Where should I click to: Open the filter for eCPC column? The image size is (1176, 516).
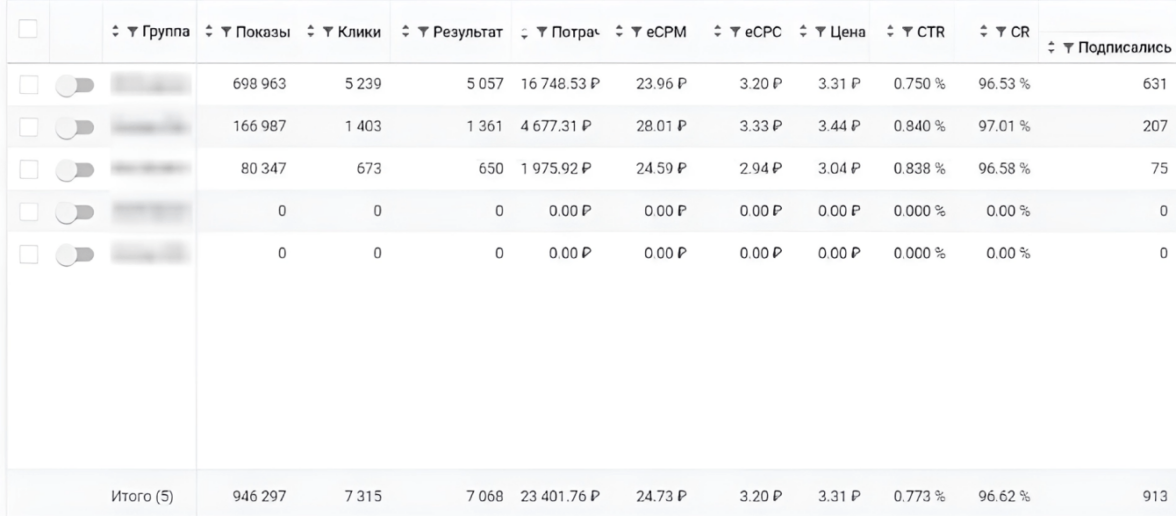point(738,32)
